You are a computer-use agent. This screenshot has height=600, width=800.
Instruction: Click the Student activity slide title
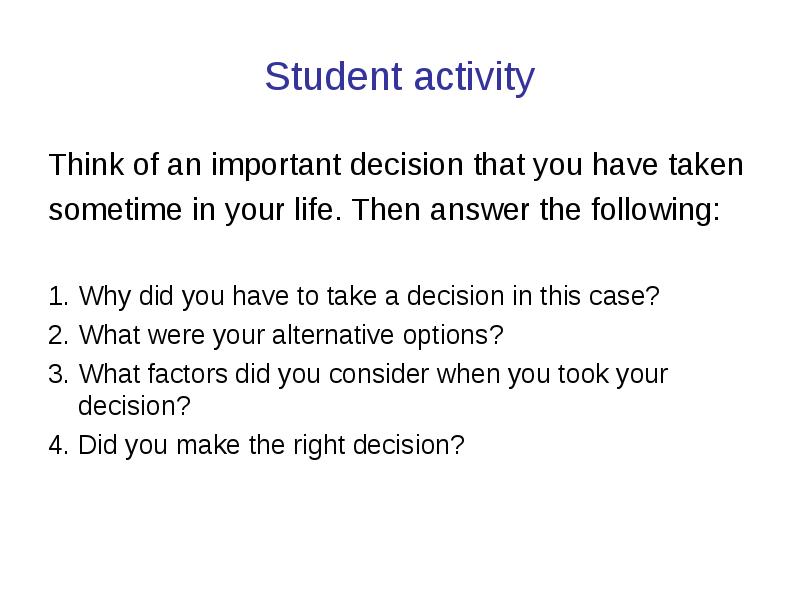tap(399, 77)
